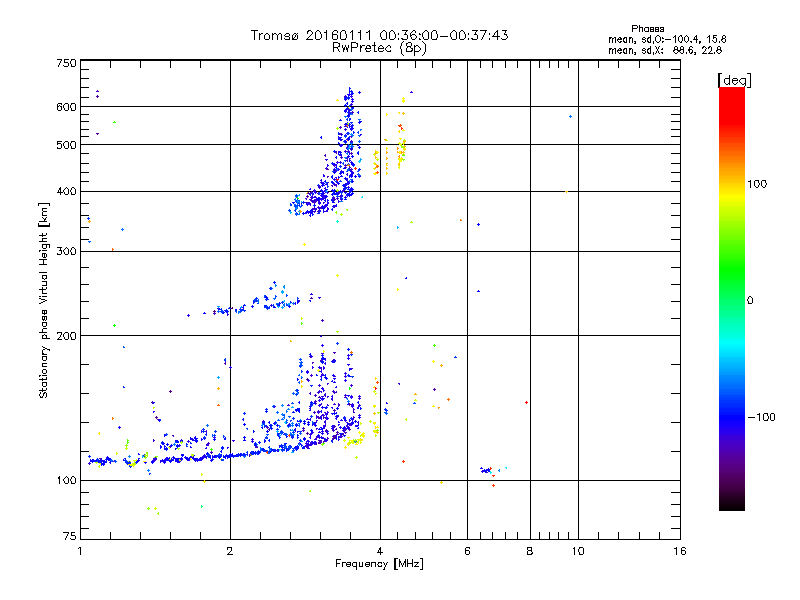Viewport: 800px width, 600px height.
Task: Click the "500" height tick label
Action: point(66,145)
